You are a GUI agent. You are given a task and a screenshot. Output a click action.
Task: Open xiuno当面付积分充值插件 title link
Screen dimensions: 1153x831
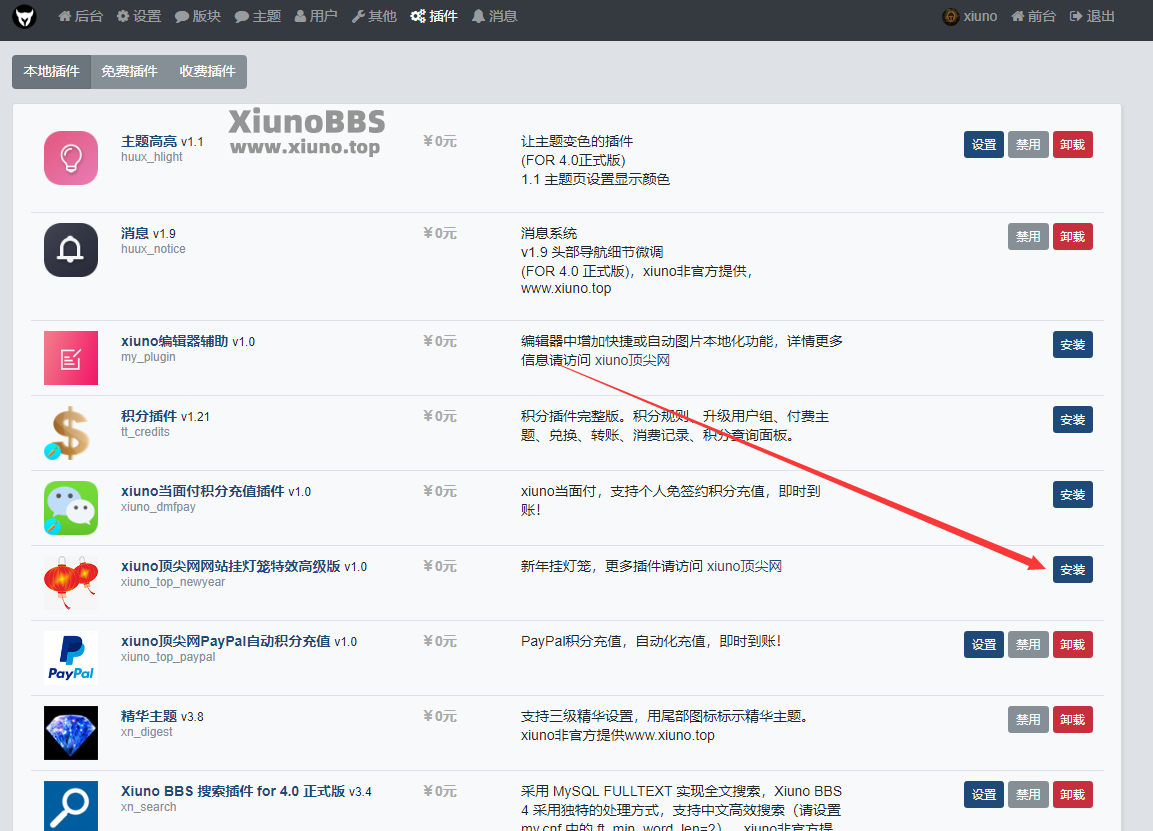click(202, 491)
